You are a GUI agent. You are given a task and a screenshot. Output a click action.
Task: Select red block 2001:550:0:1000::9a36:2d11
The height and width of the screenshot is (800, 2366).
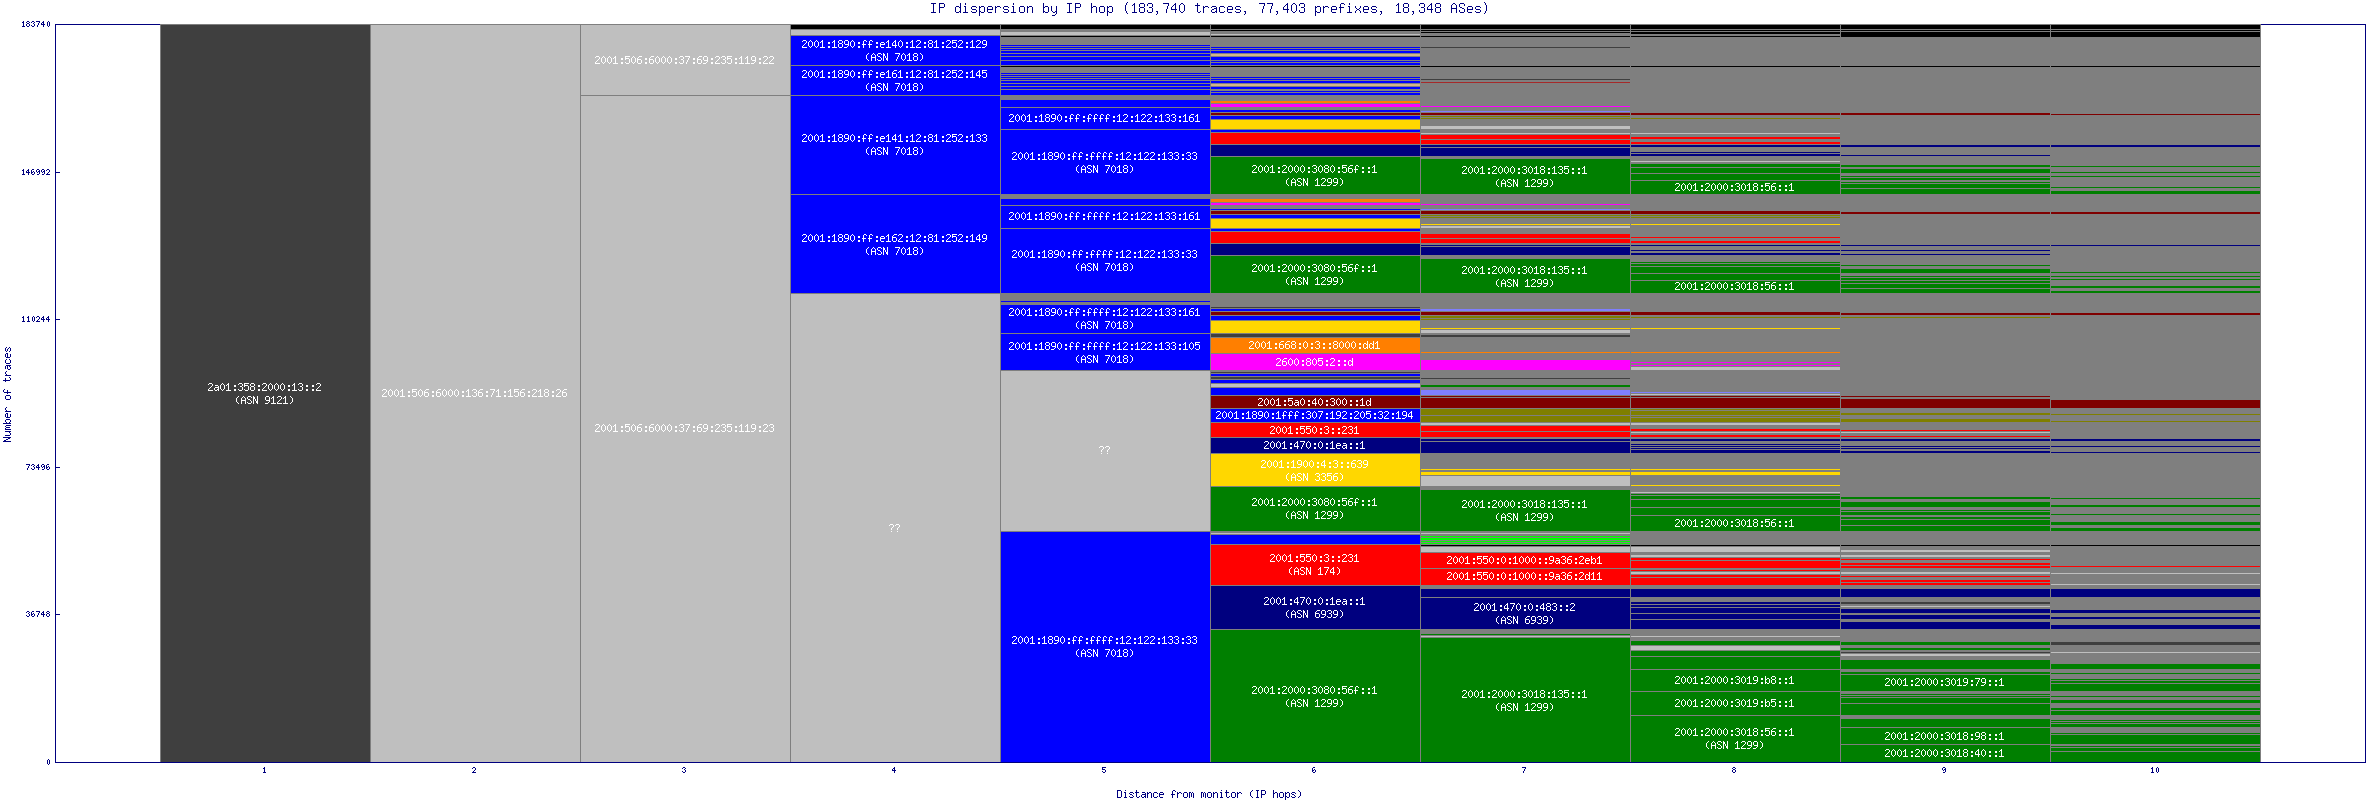tap(1525, 576)
